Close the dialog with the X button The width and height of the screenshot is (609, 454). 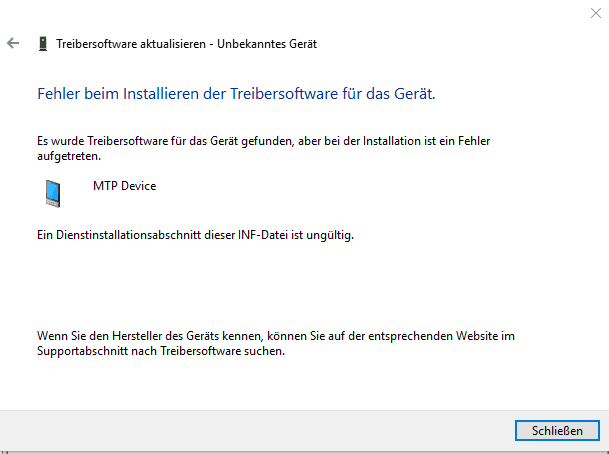point(595,13)
